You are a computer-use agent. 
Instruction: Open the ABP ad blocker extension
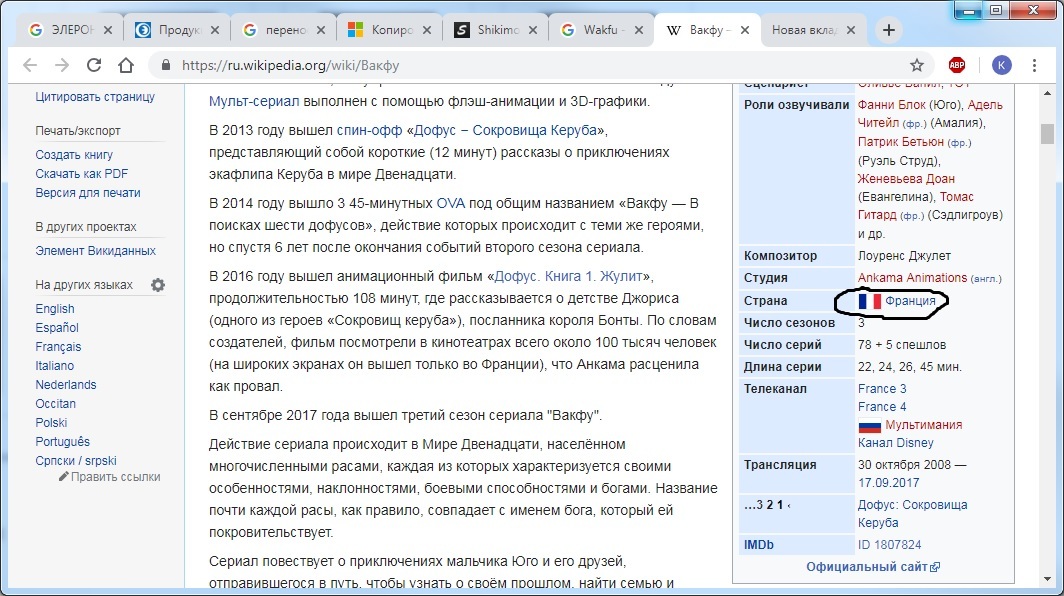pos(957,65)
